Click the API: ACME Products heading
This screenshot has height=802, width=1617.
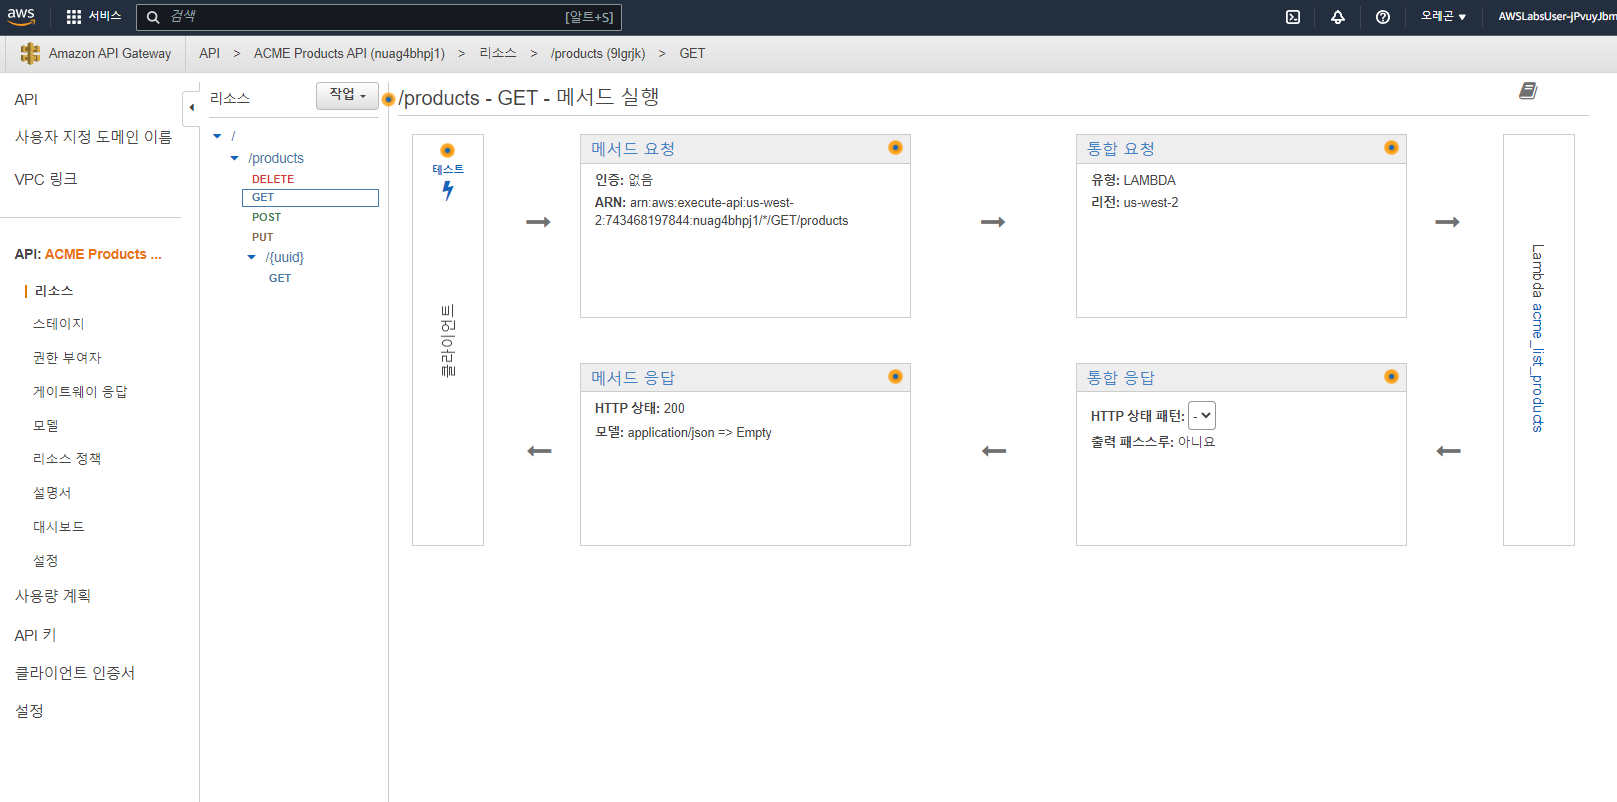coord(88,254)
